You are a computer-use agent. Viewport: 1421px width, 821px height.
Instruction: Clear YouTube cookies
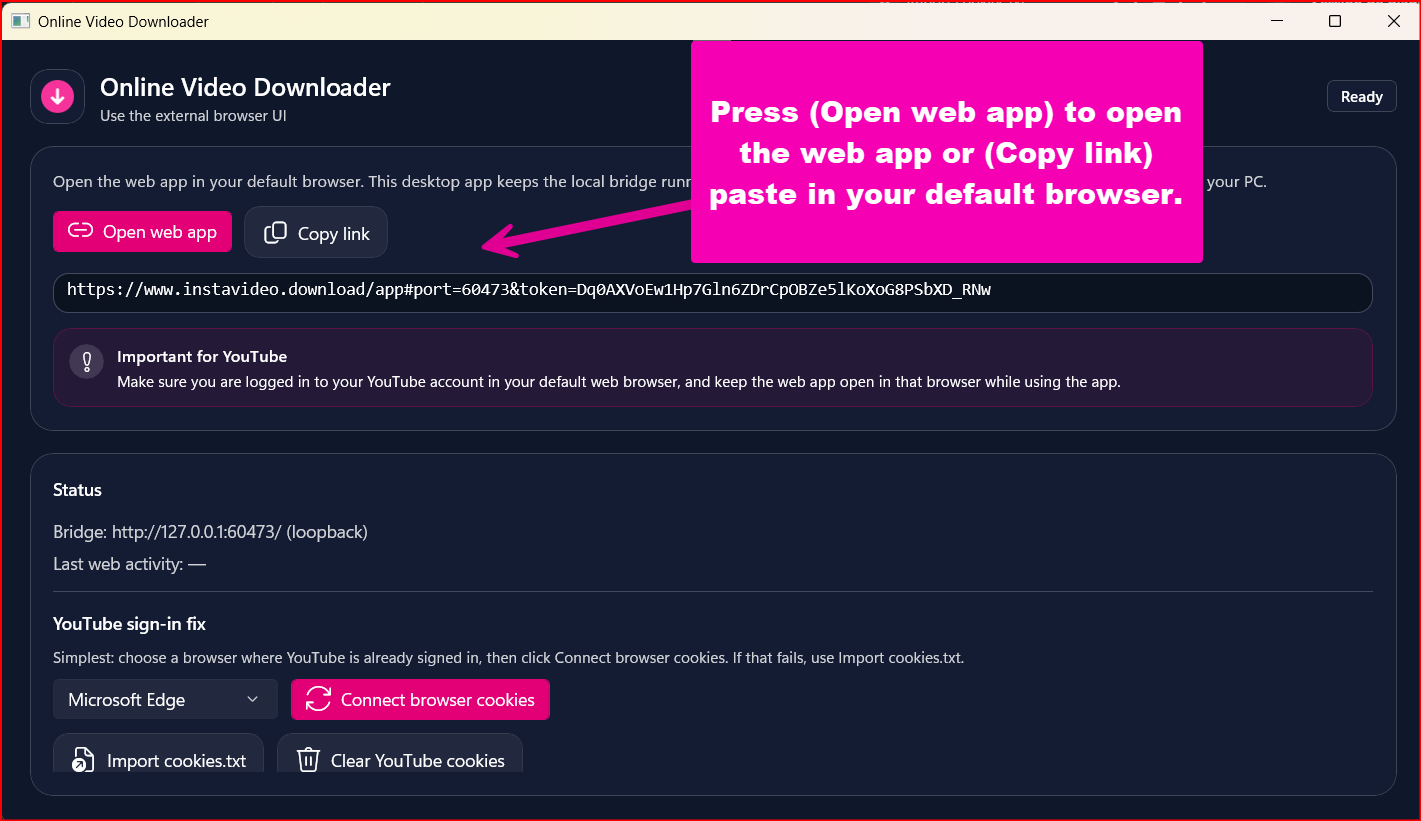[x=400, y=760]
